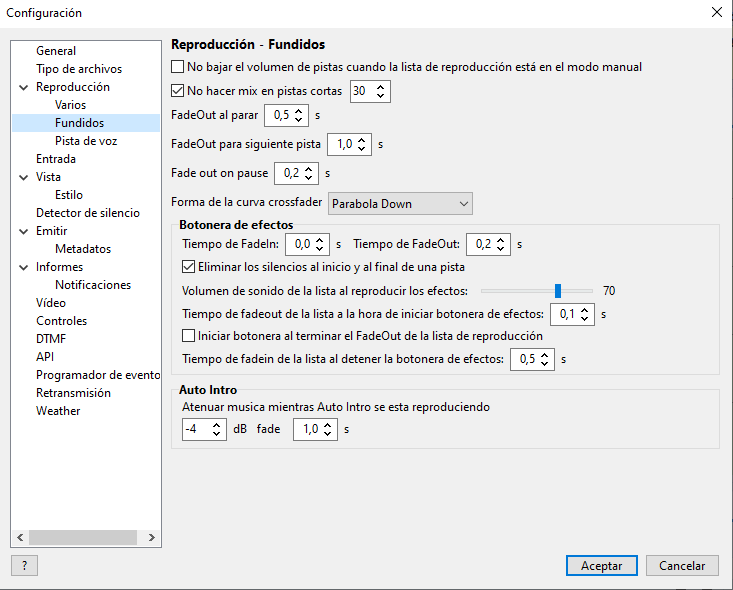Adjust the effects playback volume slider
Image resolution: width=733 pixels, height=590 pixels.
click(x=558, y=291)
